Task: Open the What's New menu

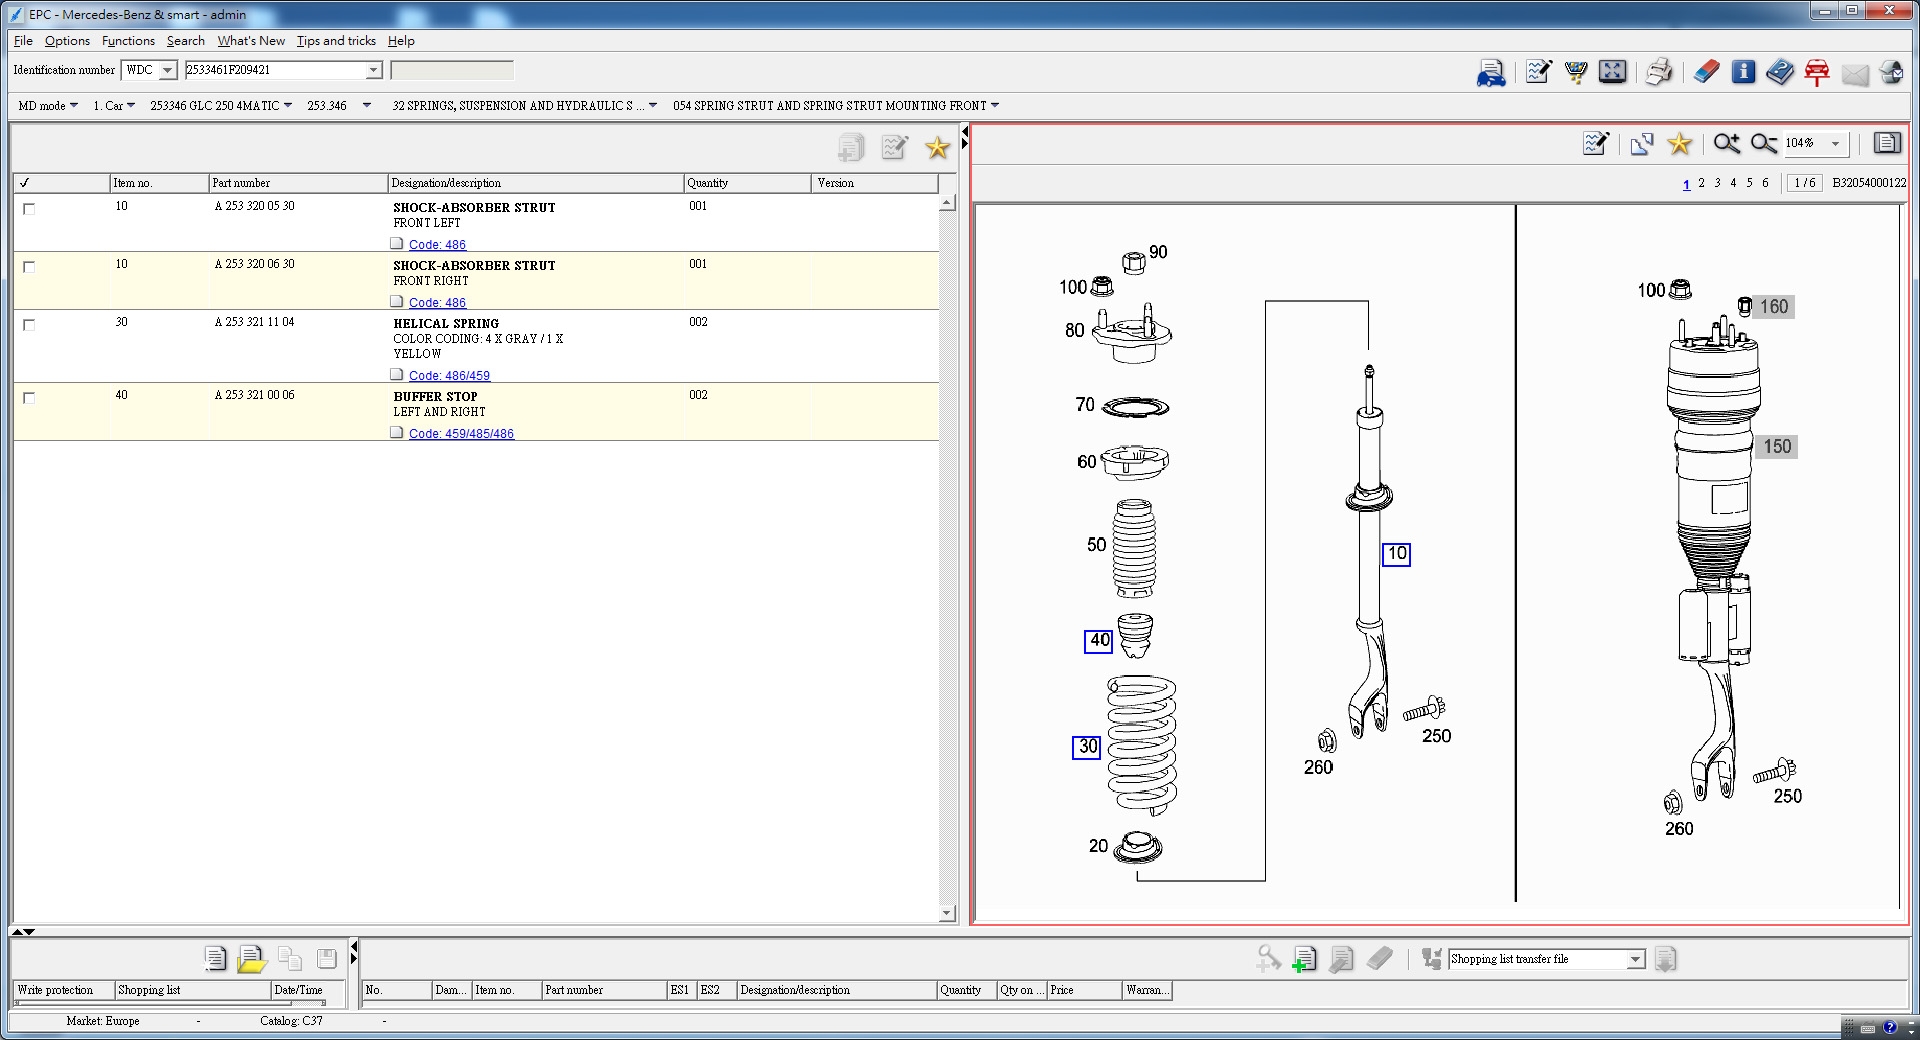Action: (x=251, y=41)
